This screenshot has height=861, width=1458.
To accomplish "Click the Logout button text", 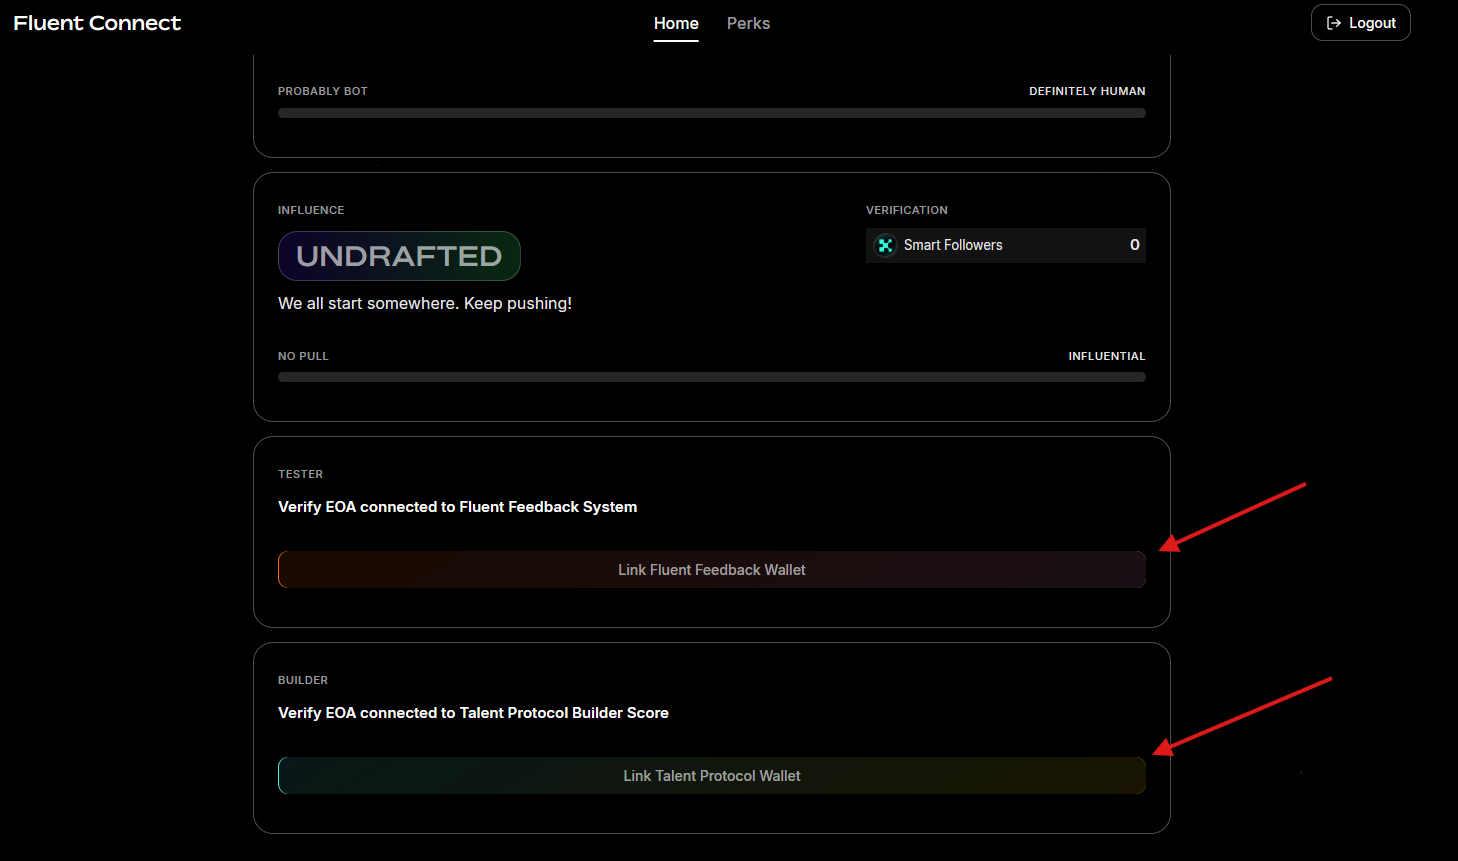I will [1372, 23].
